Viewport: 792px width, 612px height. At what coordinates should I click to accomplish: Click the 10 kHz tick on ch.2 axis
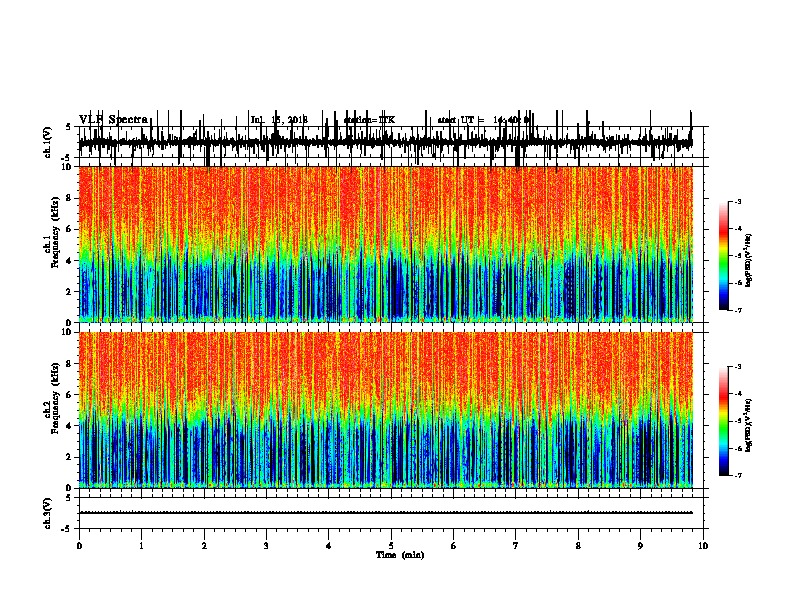(67, 332)
